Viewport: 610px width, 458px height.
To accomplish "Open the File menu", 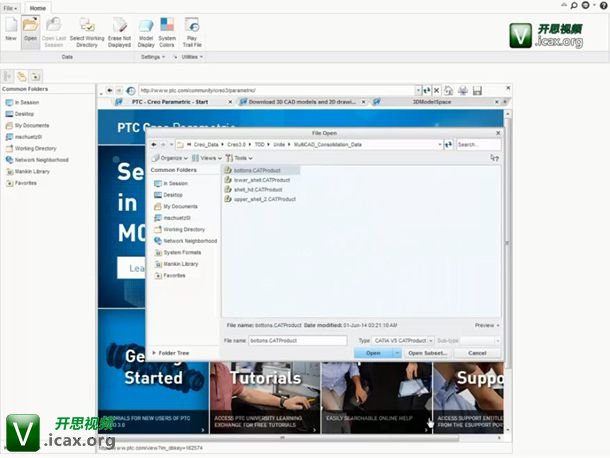I will [x=10, y=8].
